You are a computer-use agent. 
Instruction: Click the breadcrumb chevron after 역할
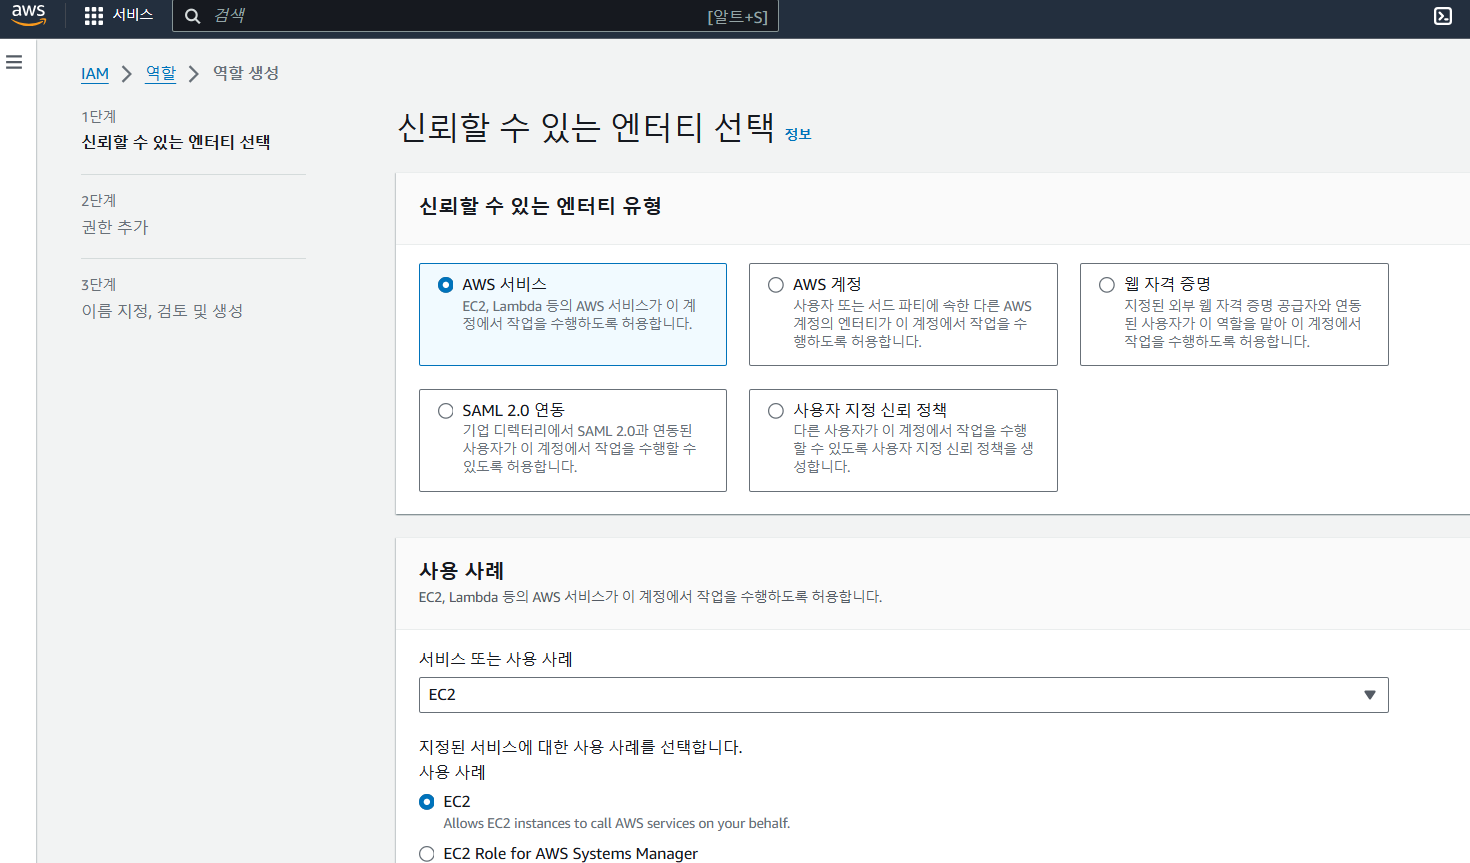coord(194,74)
